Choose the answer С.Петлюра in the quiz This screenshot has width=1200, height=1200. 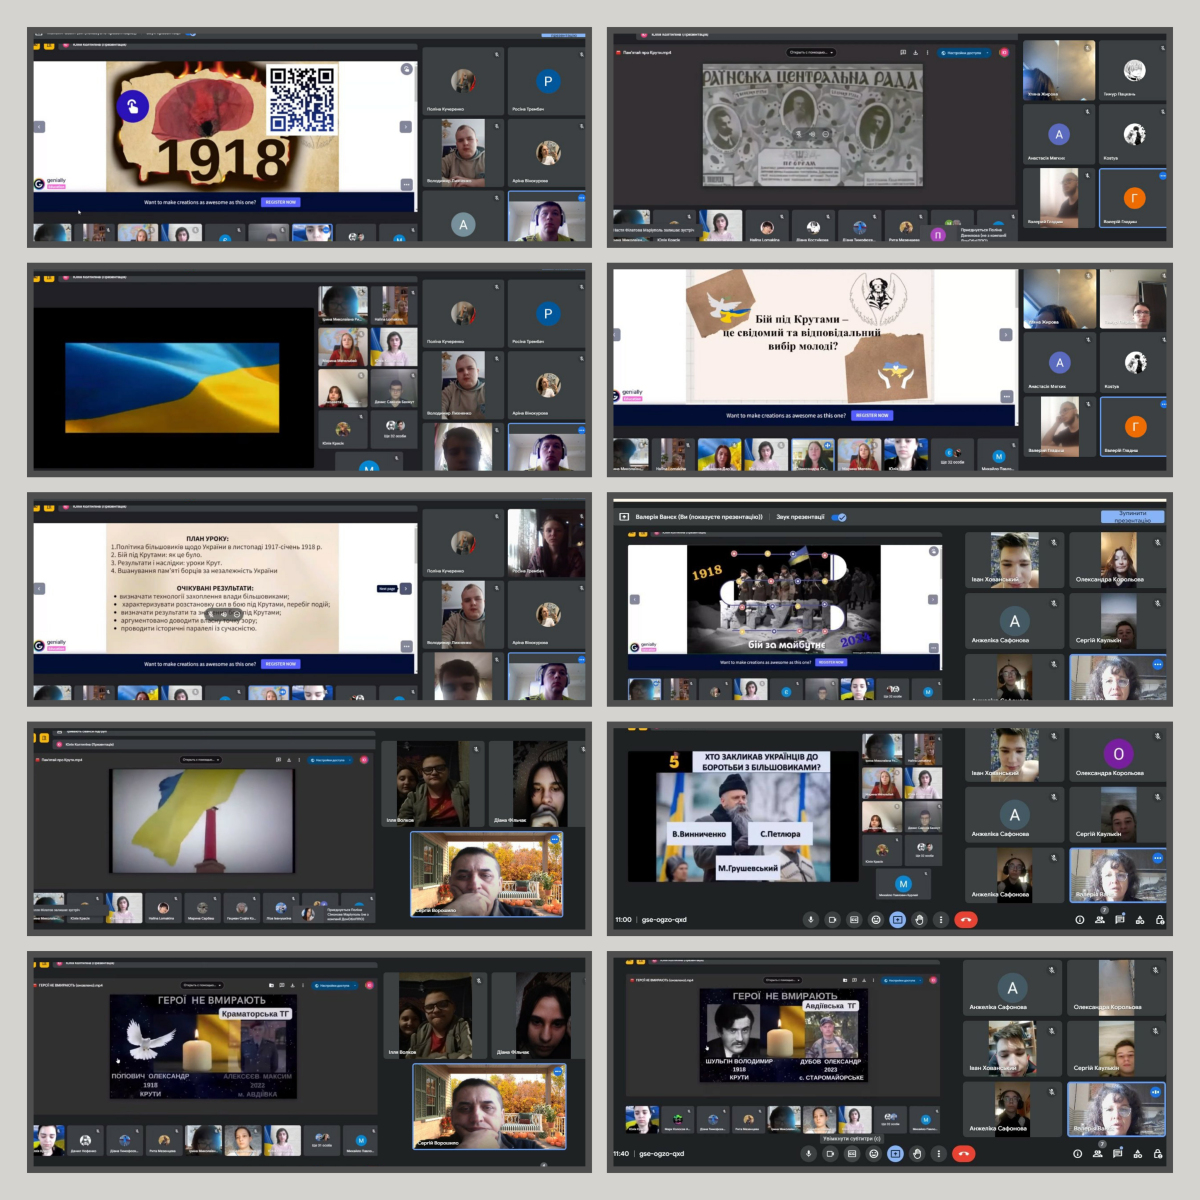pos(780,833)
